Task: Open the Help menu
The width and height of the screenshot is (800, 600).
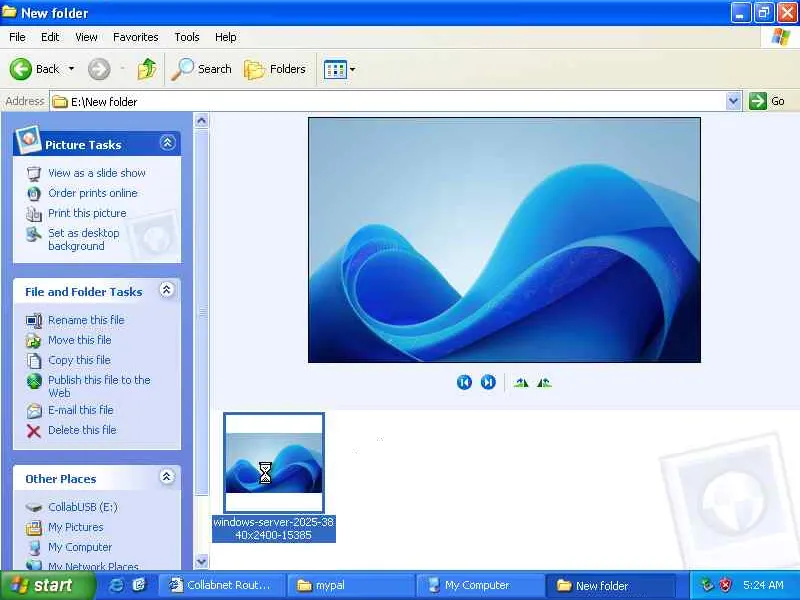Action: [x=226, y=37]
